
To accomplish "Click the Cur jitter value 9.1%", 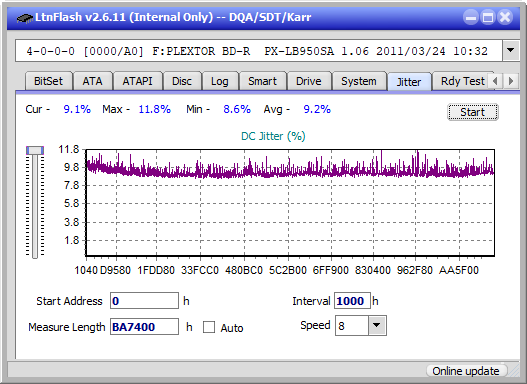I will tap(77, 109).
